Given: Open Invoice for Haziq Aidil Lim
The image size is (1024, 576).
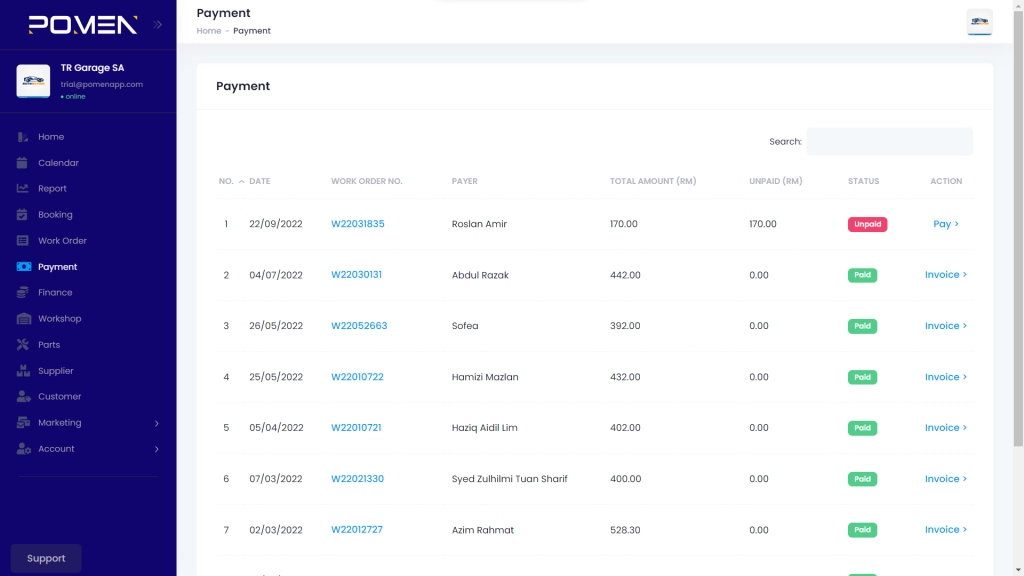Looking at the screenshot, I should click(x=946, y=428).
